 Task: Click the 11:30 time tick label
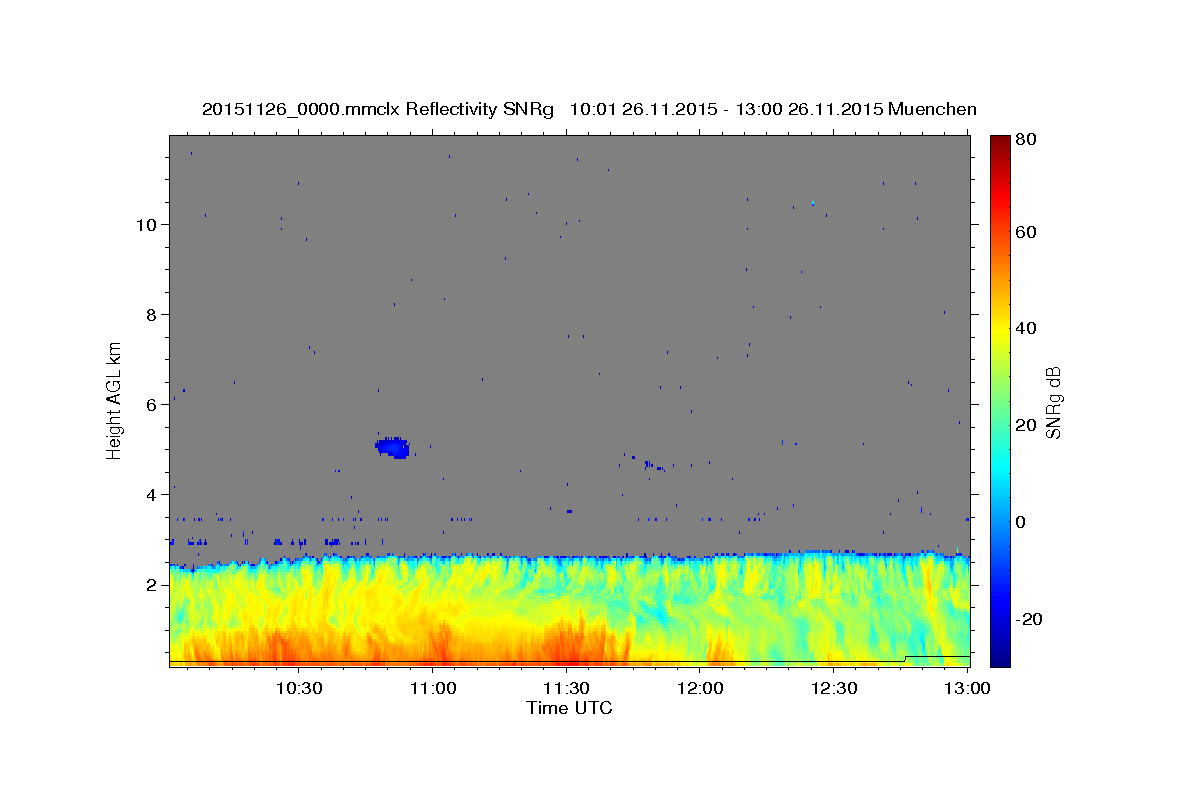click(x=567, y=688)
